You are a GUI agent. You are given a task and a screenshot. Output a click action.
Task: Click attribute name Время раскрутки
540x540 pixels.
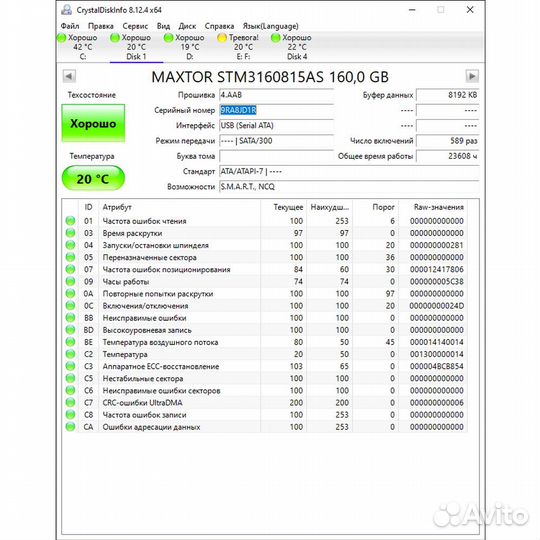[132, 233]
